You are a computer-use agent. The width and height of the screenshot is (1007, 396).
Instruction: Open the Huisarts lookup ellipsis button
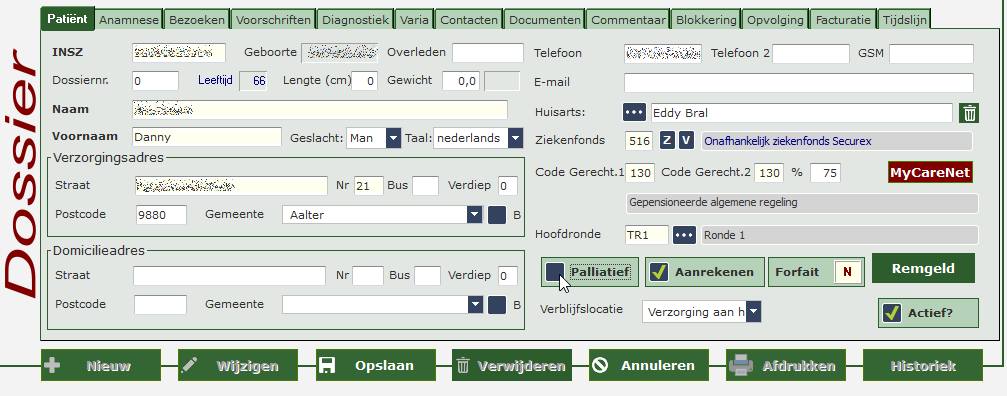point(635,112)
